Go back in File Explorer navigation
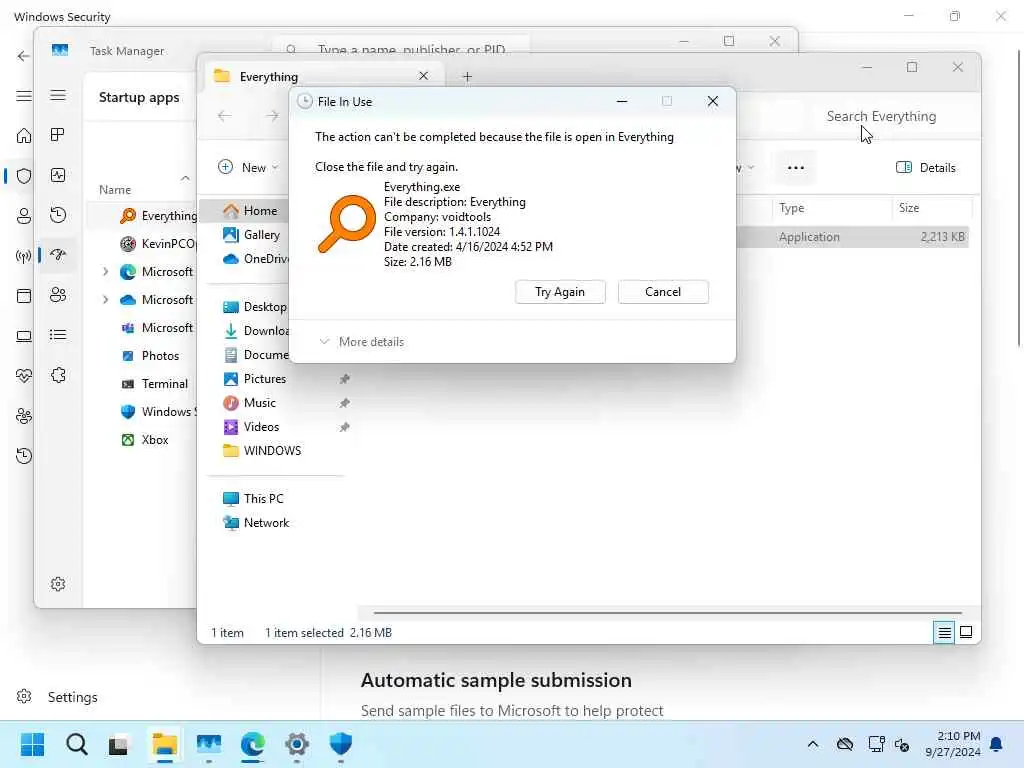 [x=224, y=116]
